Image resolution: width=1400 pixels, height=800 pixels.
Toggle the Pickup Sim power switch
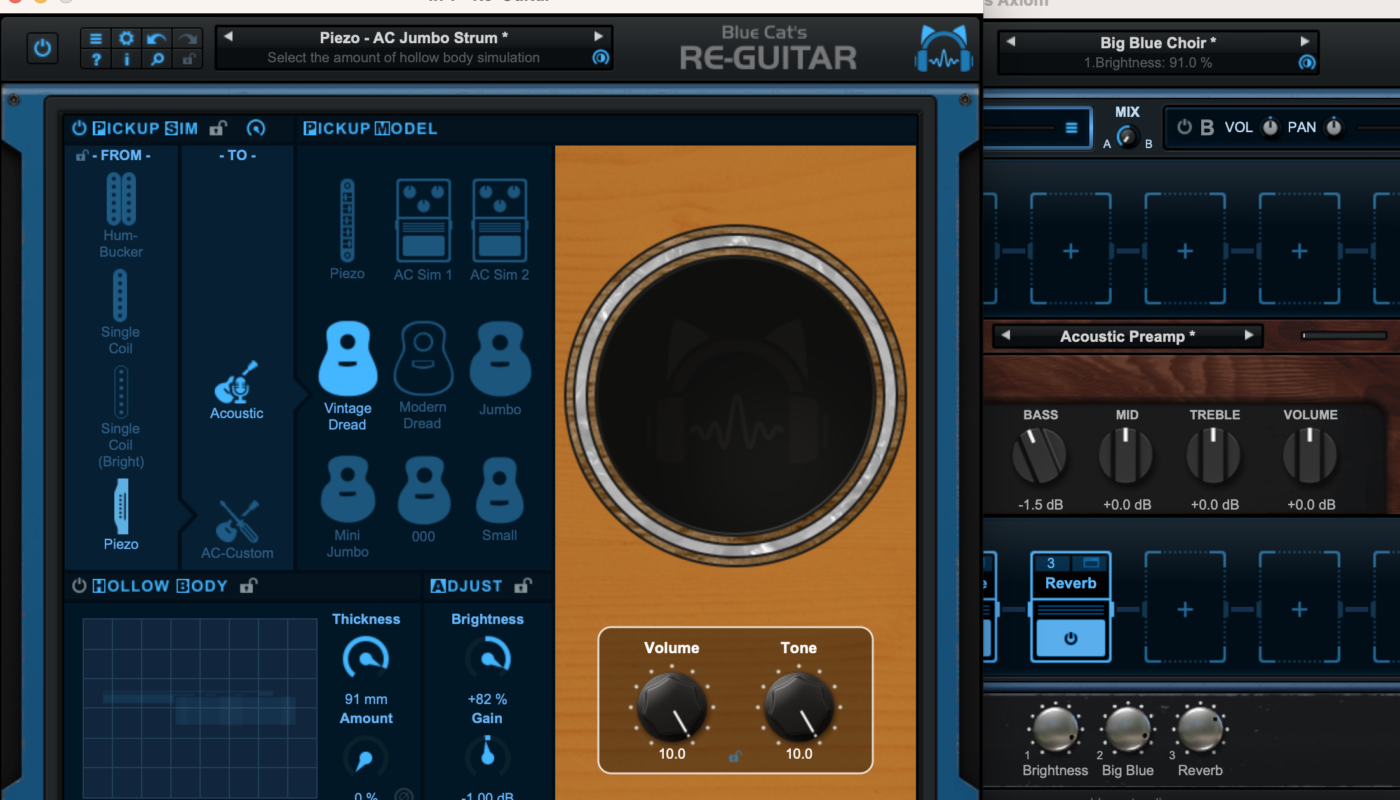click(79, 128)
